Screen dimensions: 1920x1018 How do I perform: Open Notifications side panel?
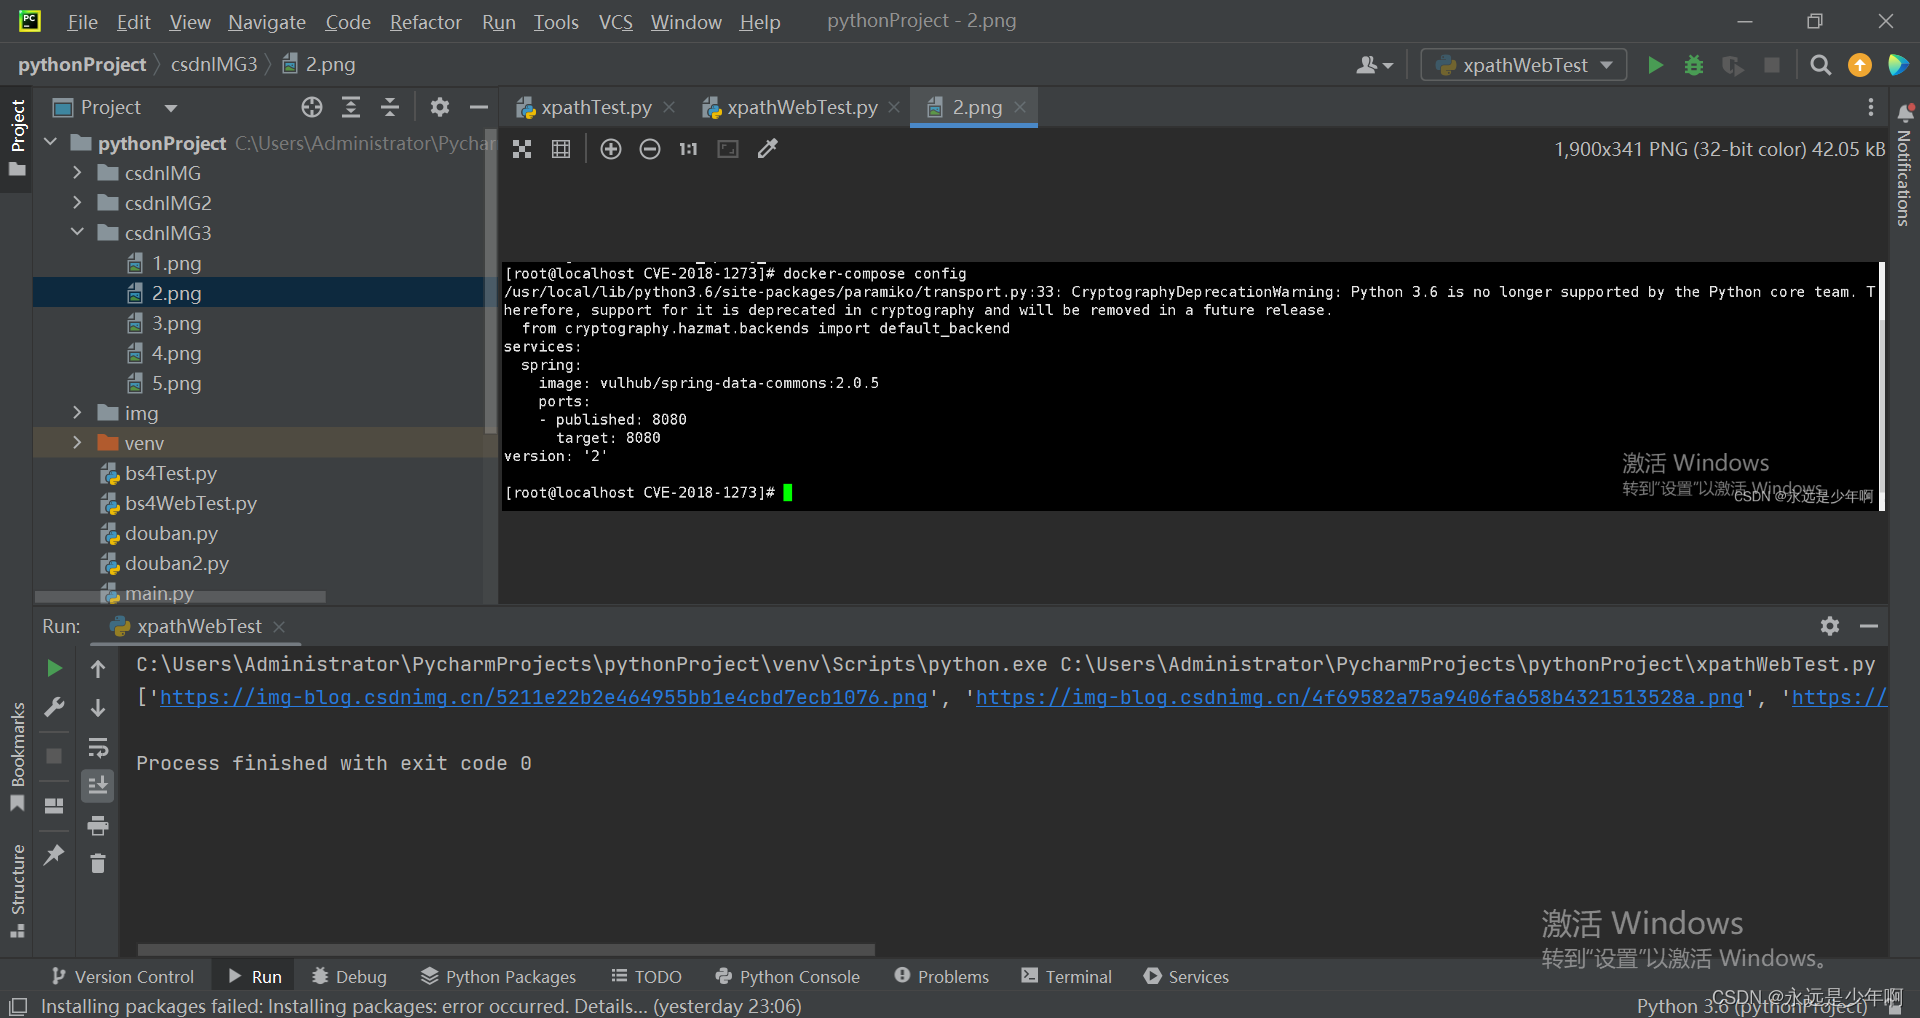(x=1904, y=165)
